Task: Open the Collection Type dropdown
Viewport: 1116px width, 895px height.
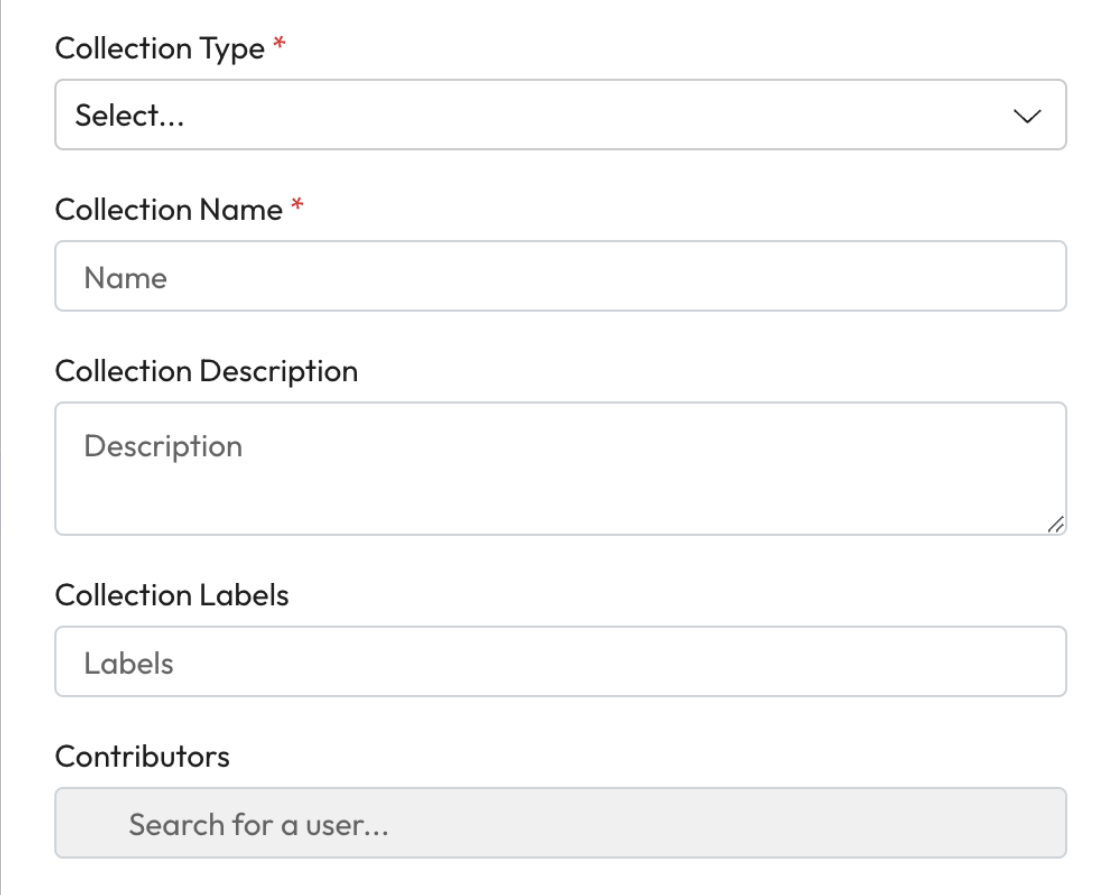Action: 560,115
